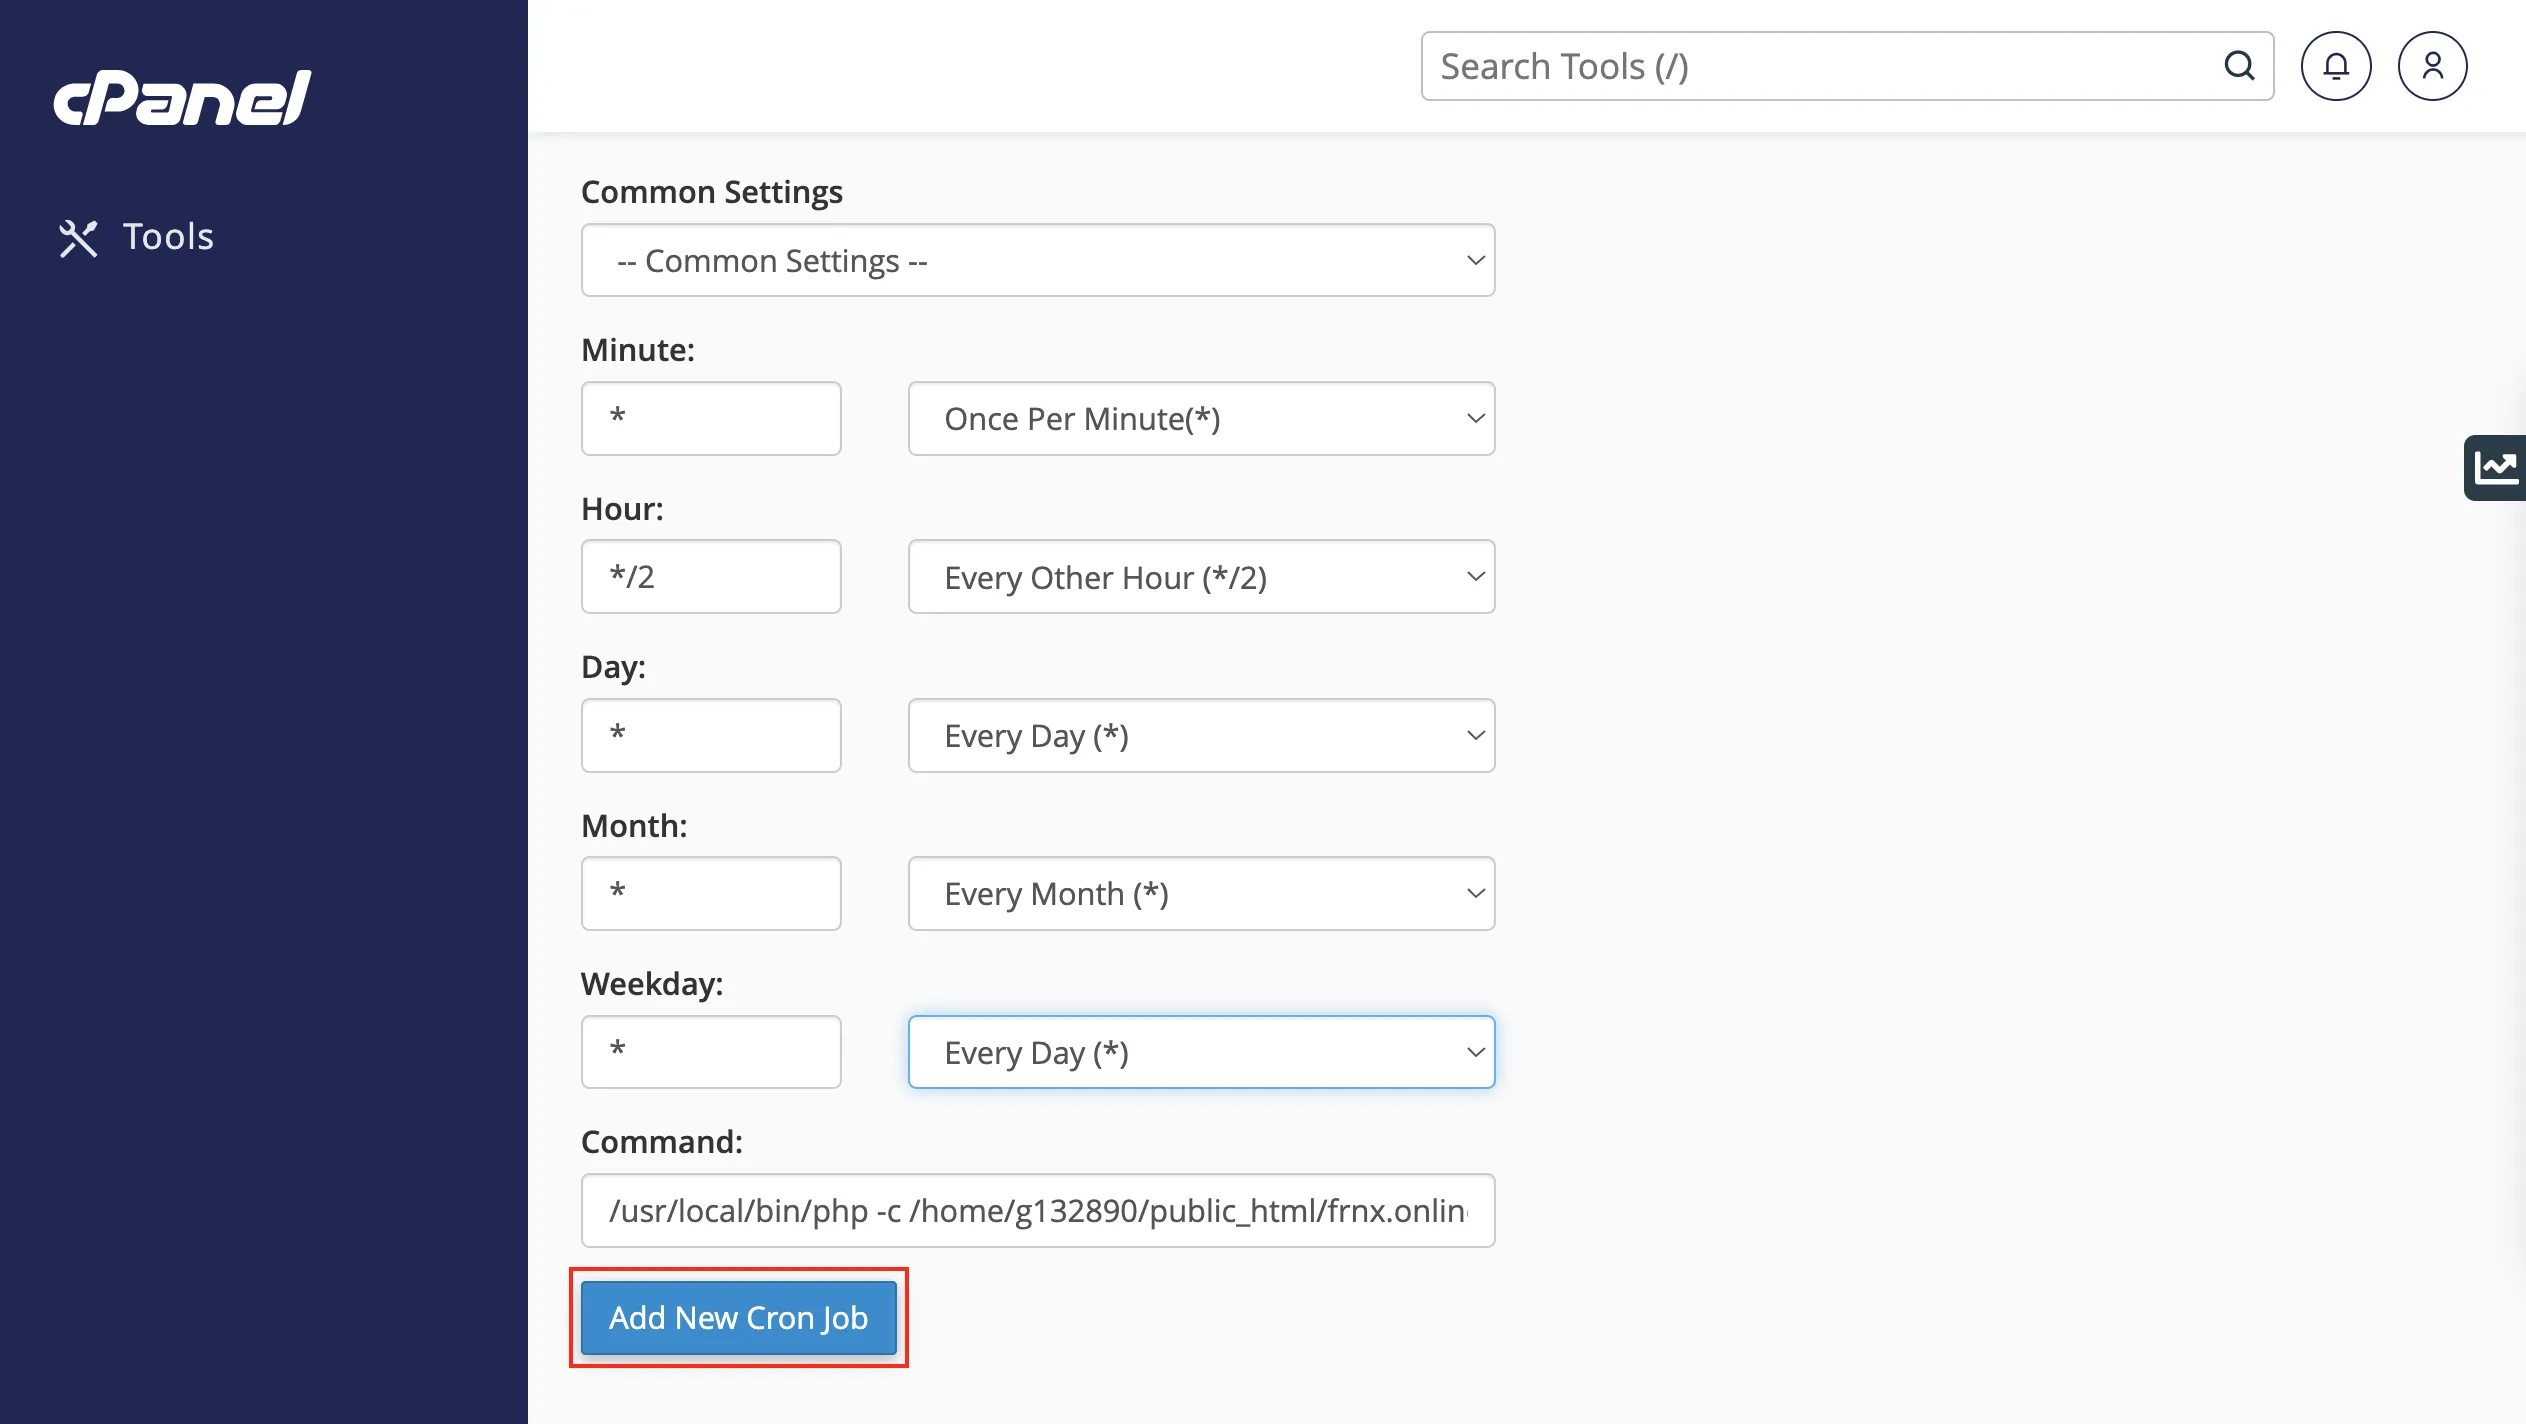Viewport: 2526px width, 1424px height.
Task: Click the Hour: label
Action: point(622,509)
